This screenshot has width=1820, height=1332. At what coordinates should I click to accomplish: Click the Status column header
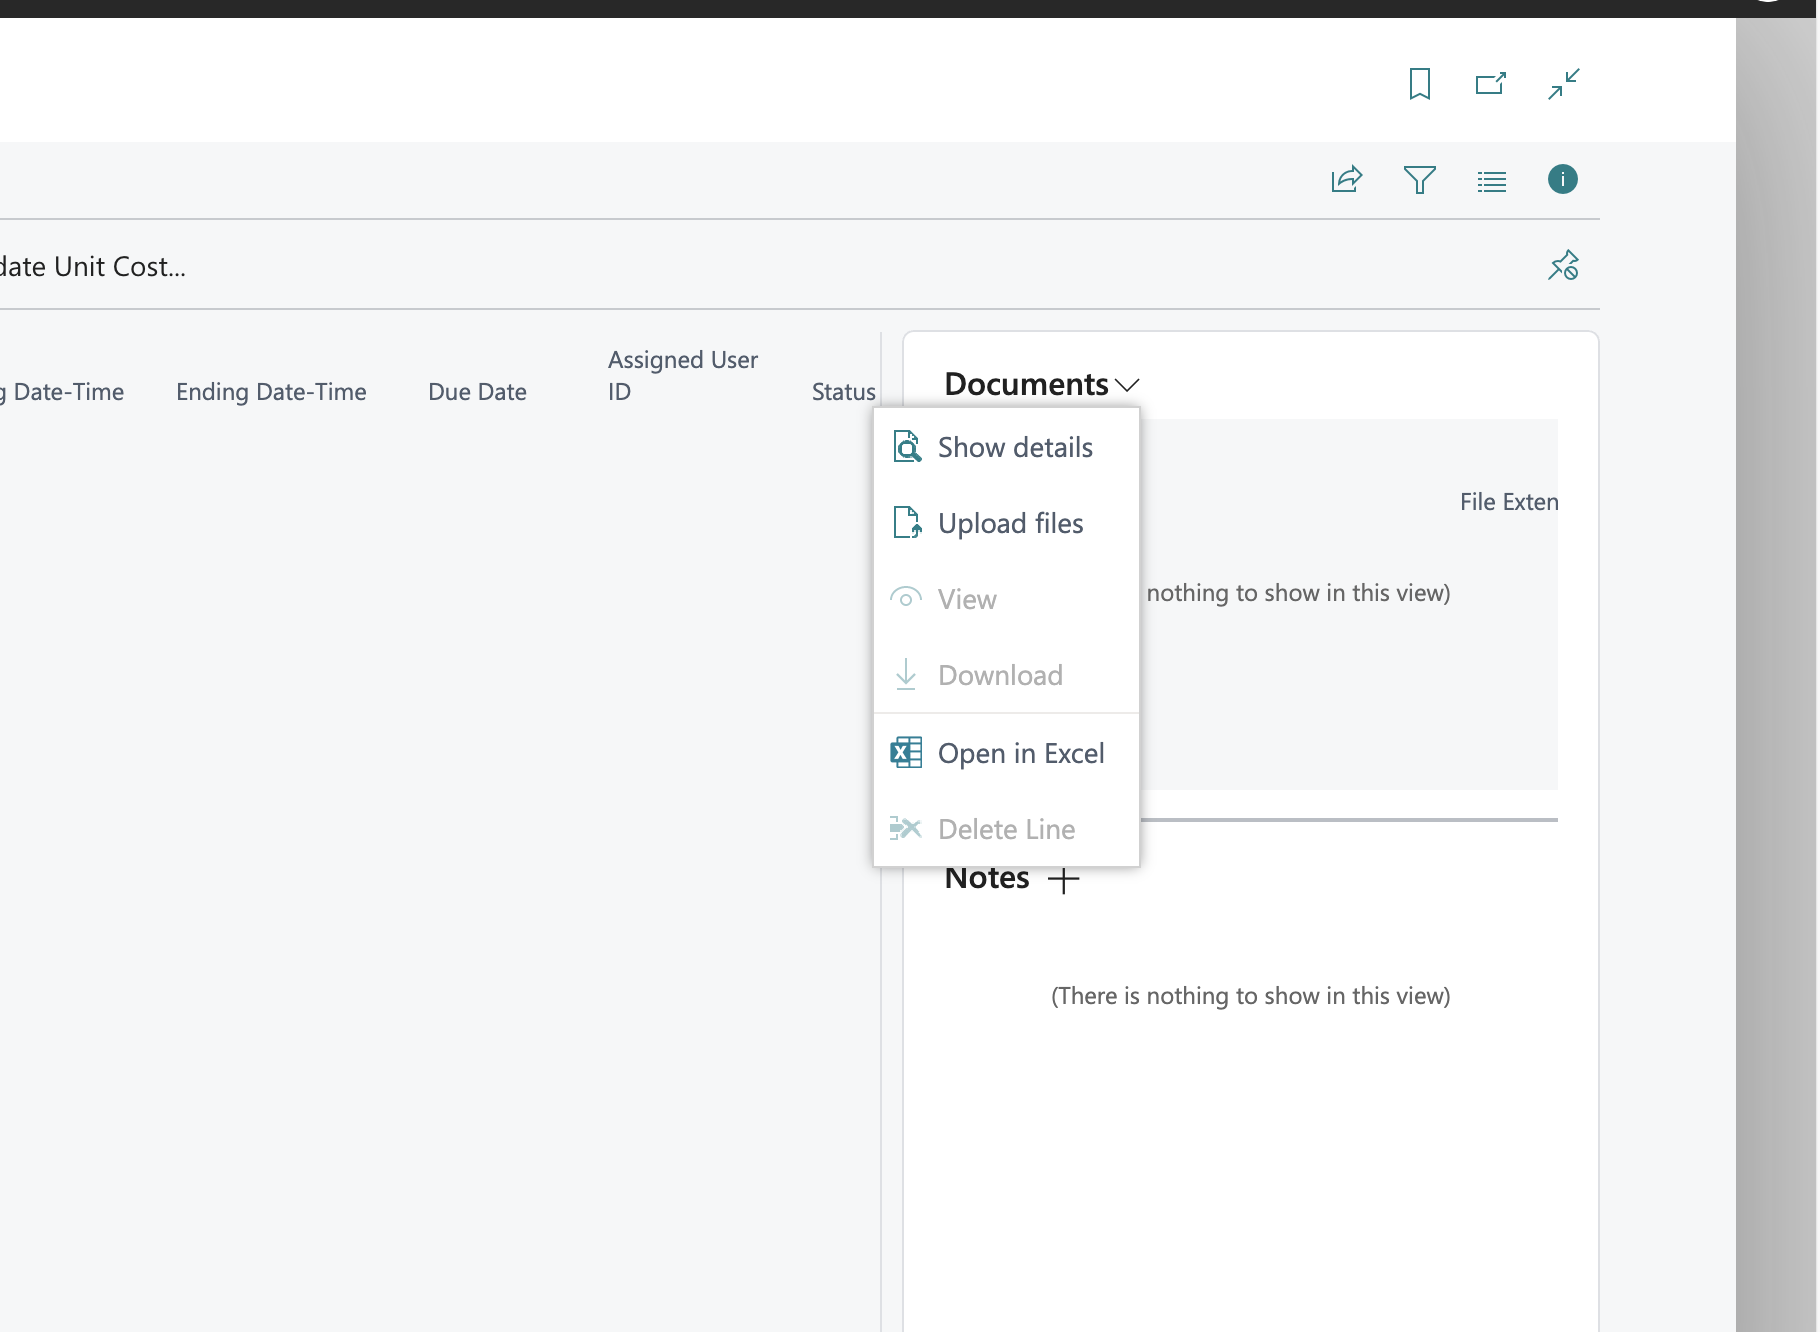pos(843,392)
